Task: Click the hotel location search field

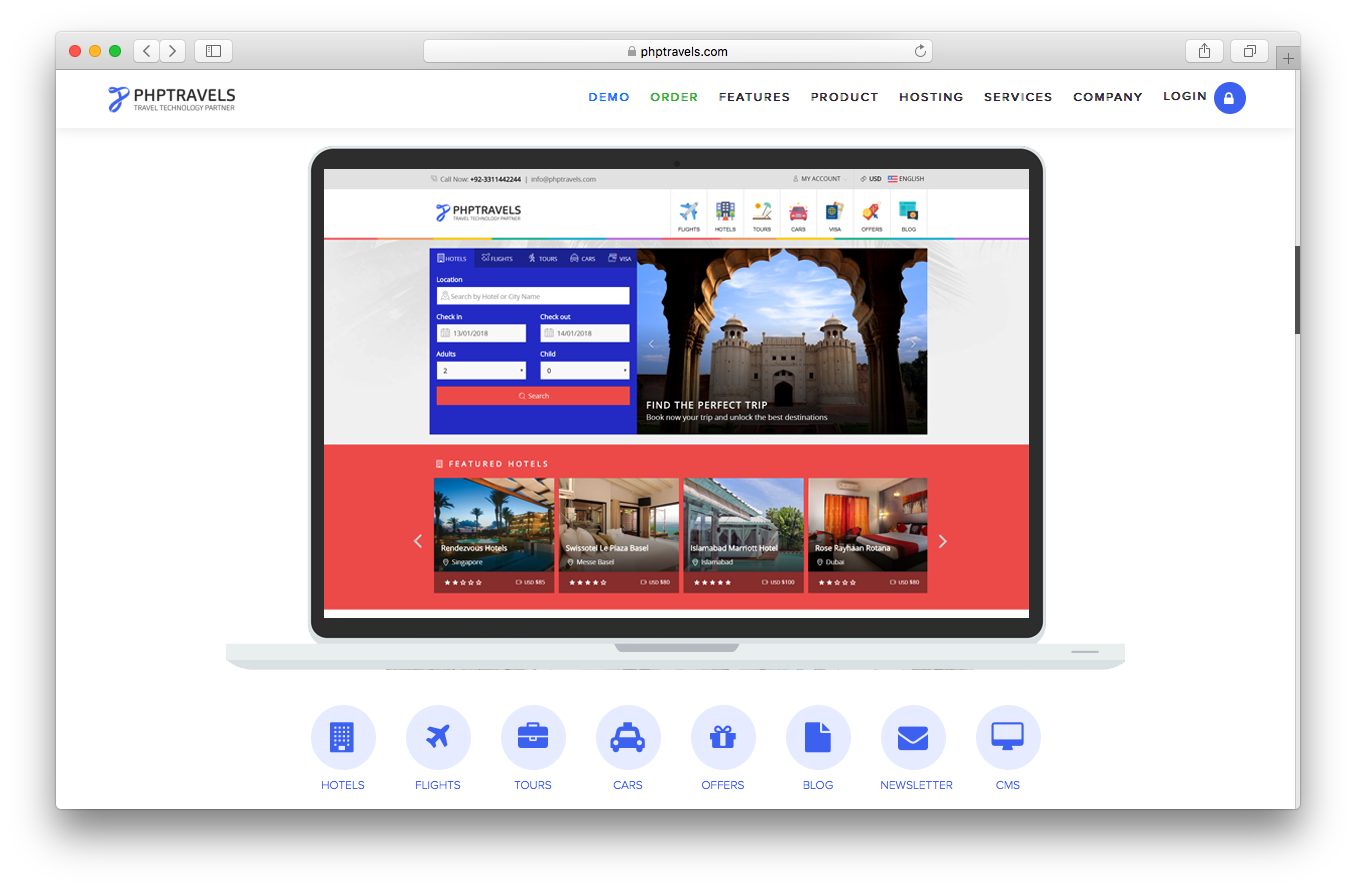Action: pos(533,295)
